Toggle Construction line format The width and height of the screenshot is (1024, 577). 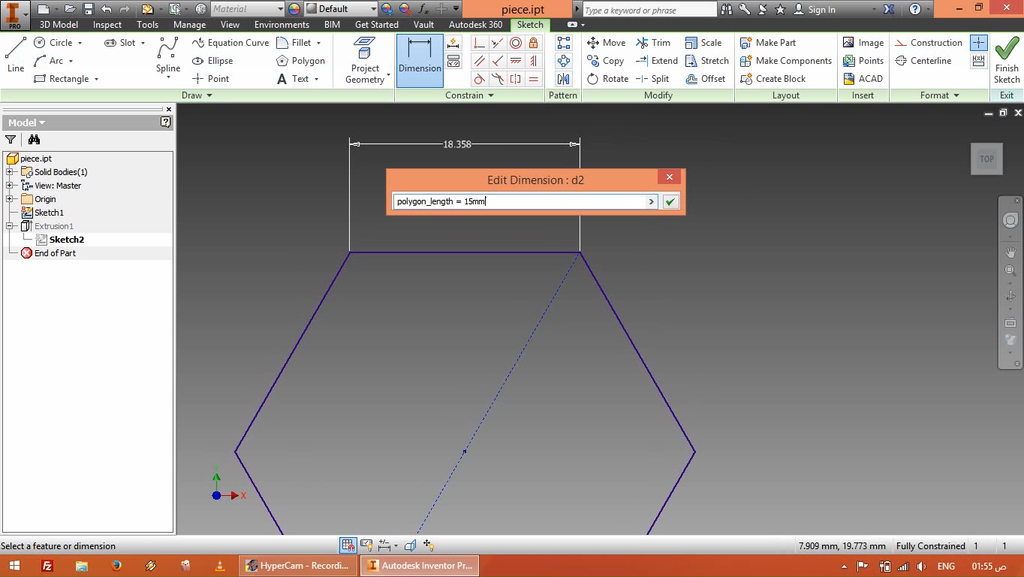[929, 42]
